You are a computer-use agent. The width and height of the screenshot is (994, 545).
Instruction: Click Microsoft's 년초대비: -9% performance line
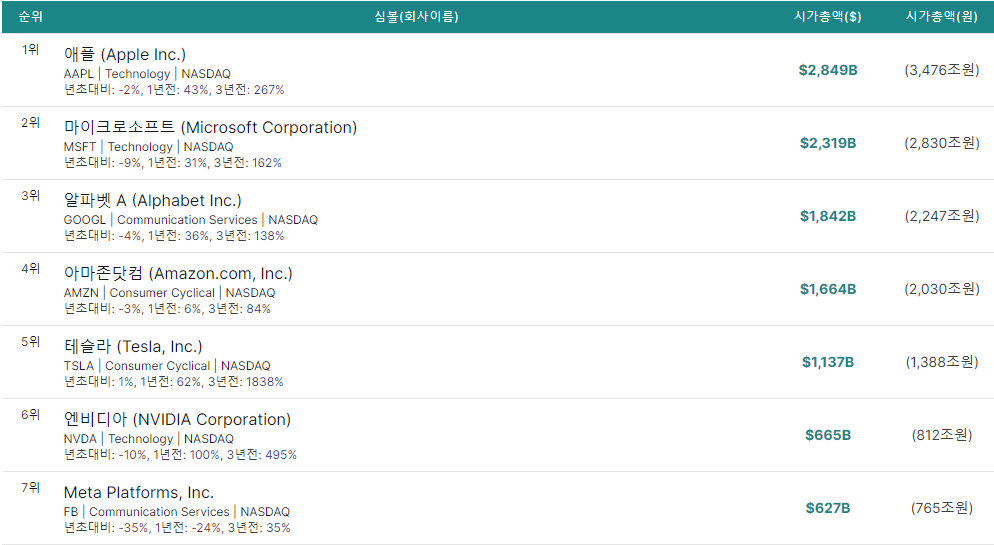pos(172,162)
